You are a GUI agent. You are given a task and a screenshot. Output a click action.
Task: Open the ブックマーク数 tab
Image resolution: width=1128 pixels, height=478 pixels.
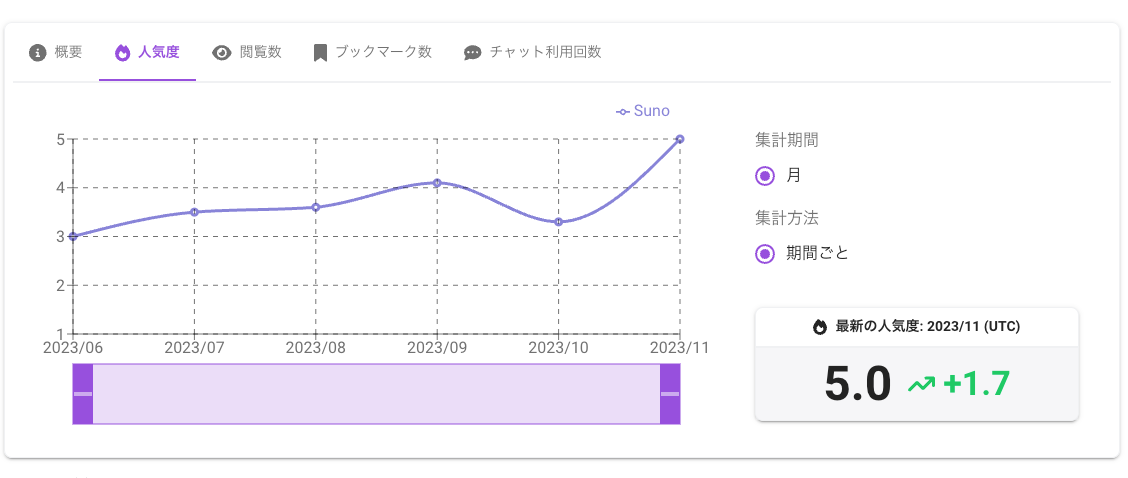383,52
